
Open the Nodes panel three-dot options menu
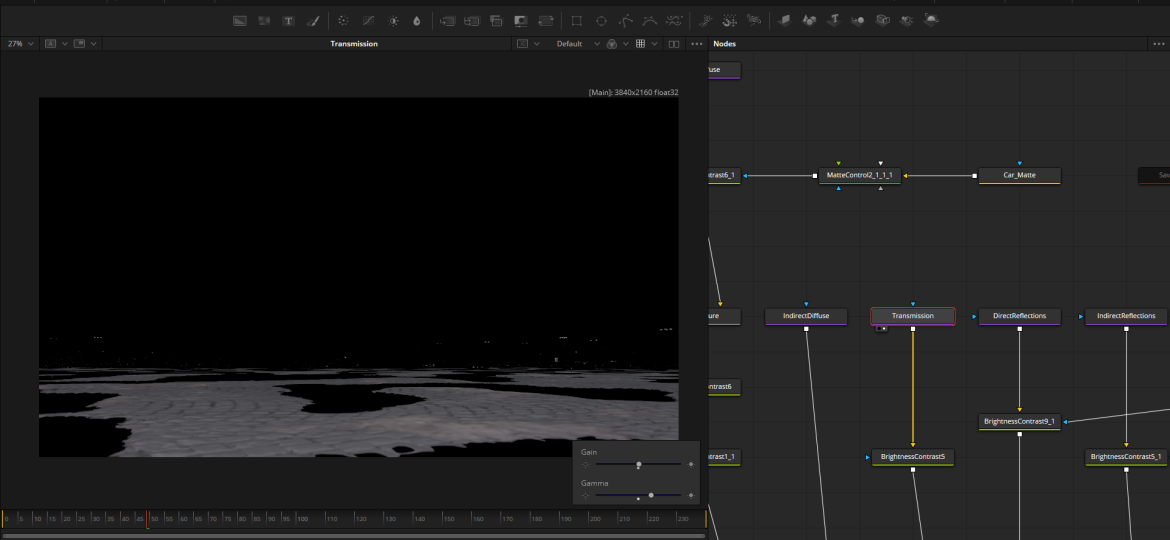click(1157, 44)
